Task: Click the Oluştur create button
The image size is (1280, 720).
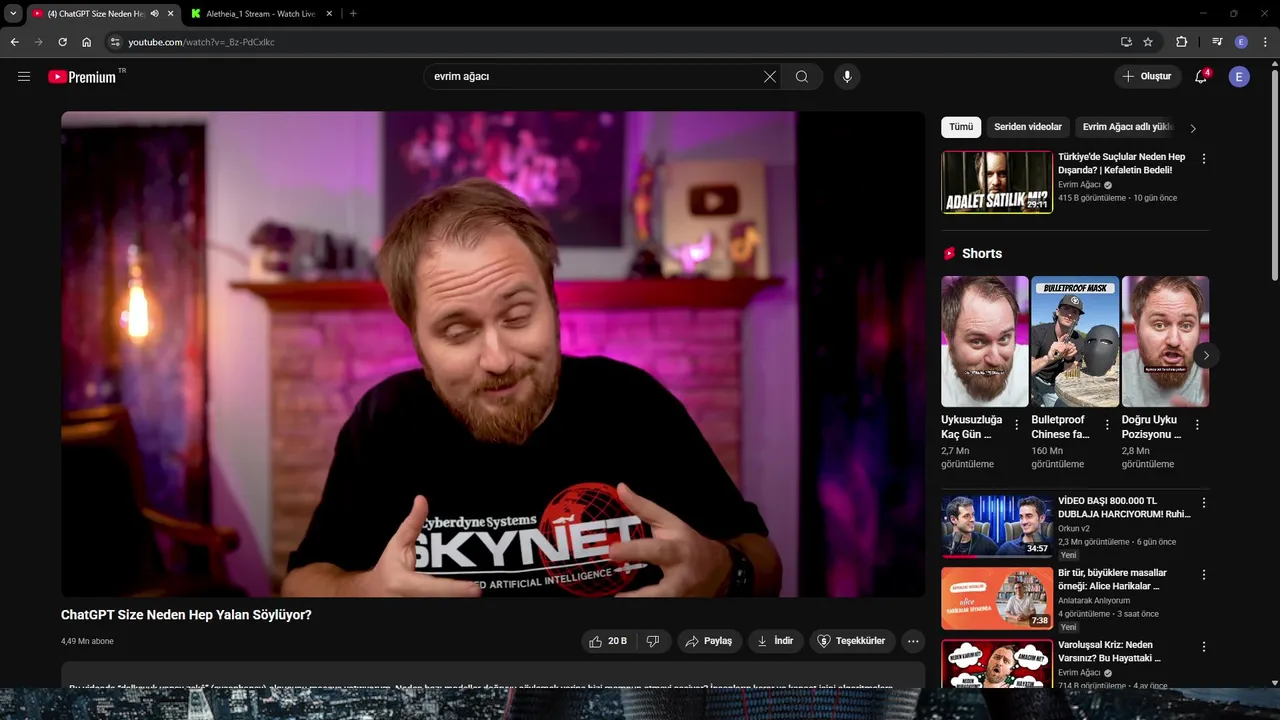Action: (1146, 76)
